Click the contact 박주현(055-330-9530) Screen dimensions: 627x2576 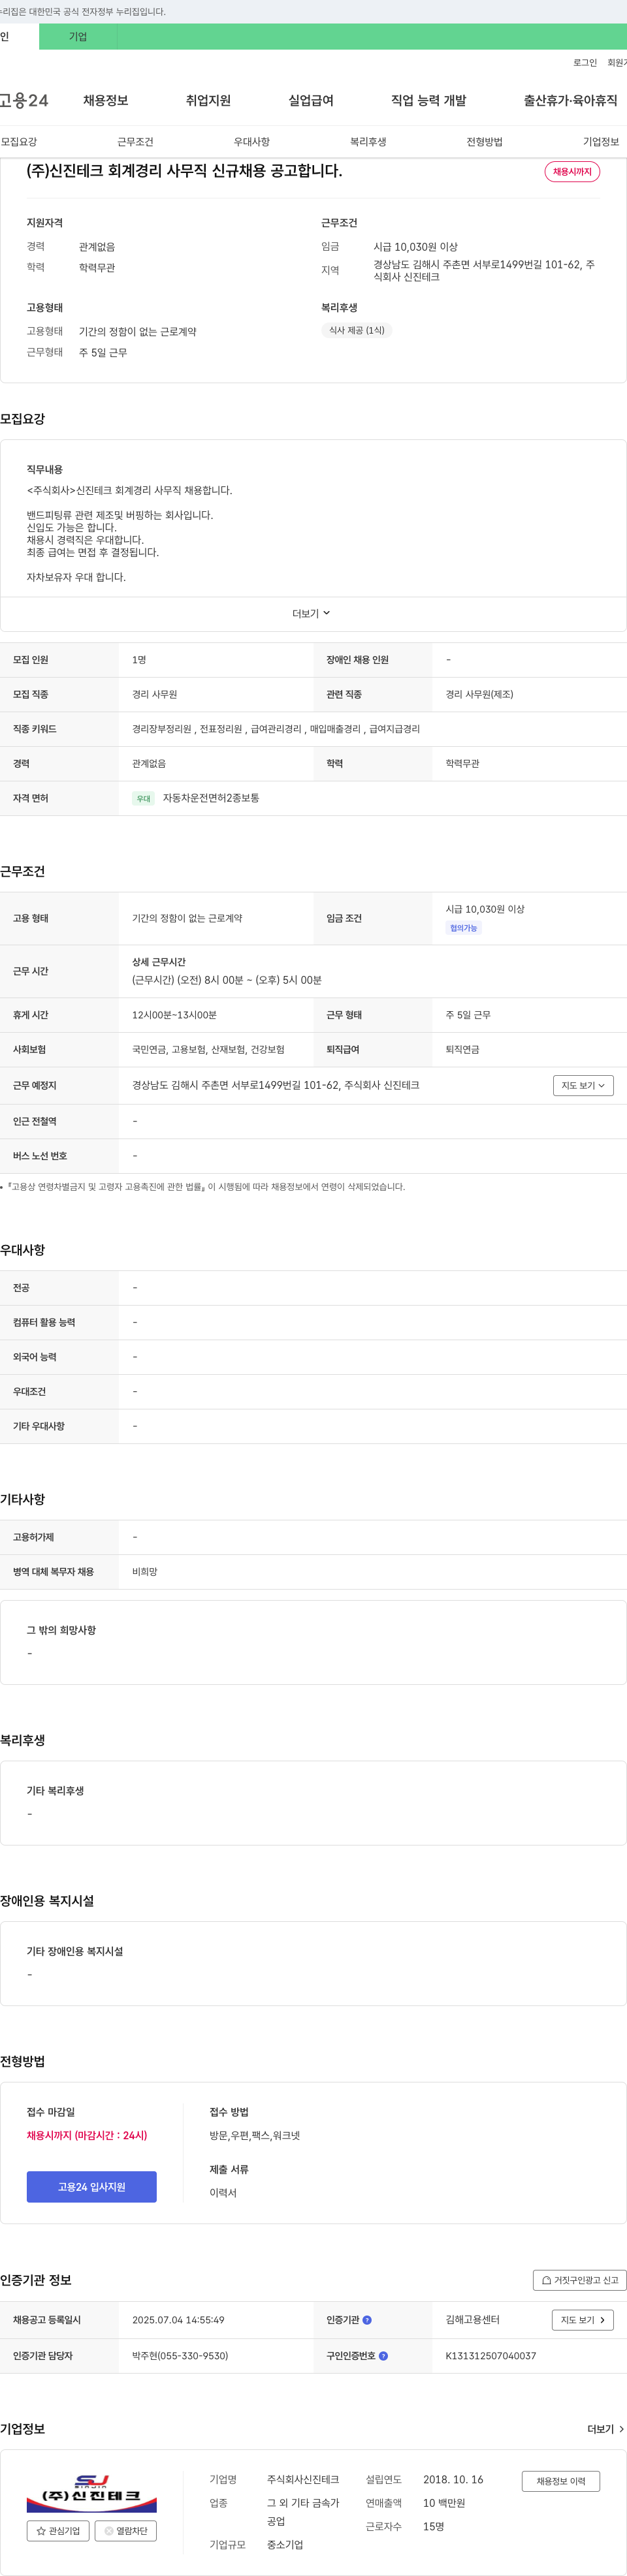(180, 2355)
